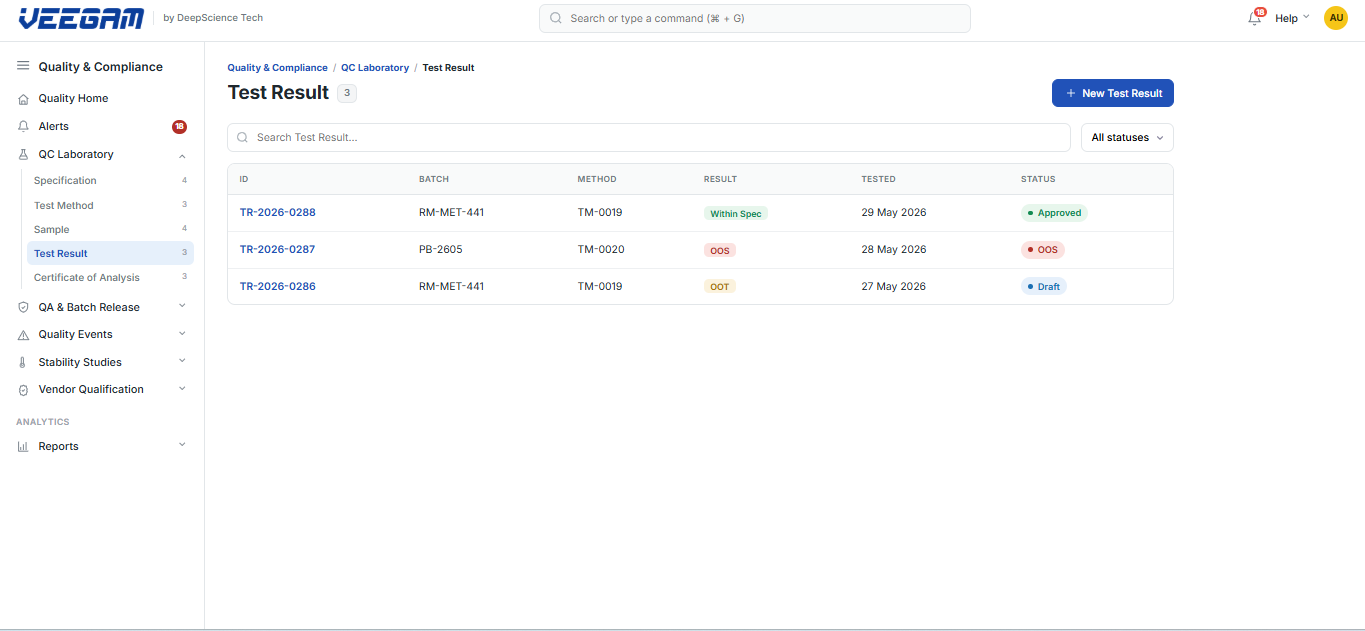1365x631 pixels.
Task: Click the 27 May 2026 tested date
Action: (894, 287)
